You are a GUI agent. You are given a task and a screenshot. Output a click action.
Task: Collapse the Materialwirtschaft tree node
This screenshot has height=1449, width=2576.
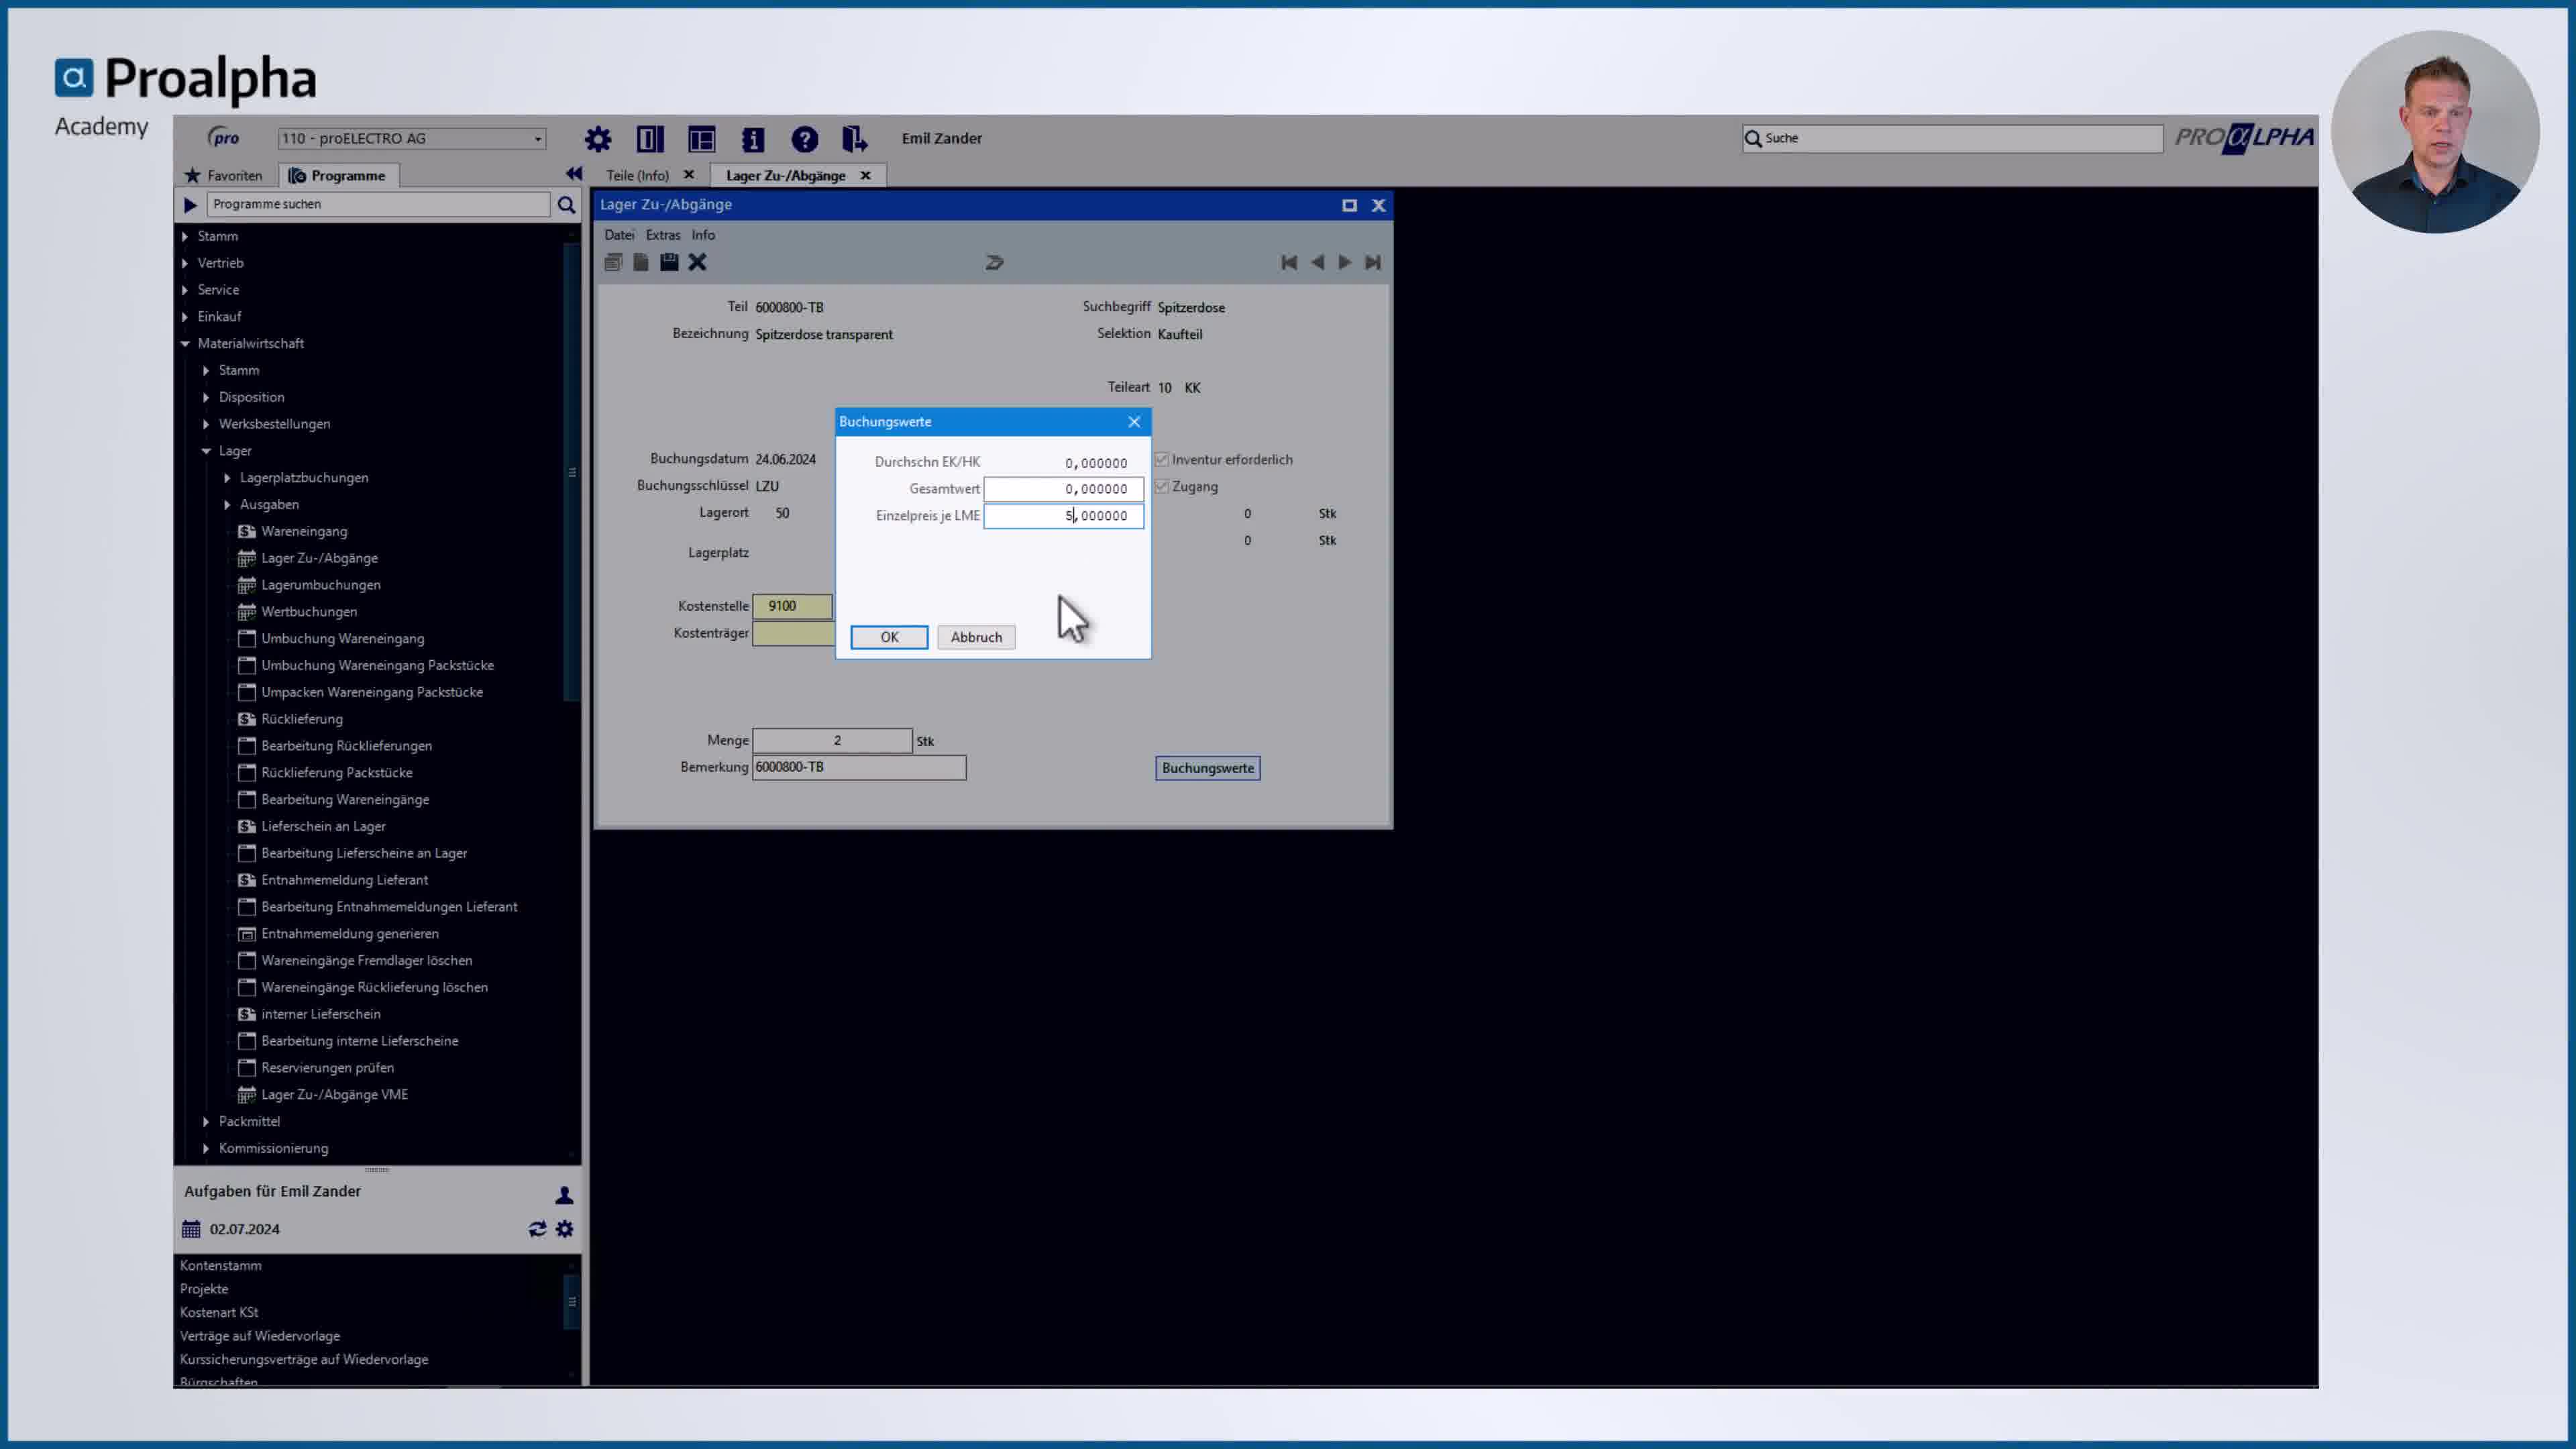185,344
